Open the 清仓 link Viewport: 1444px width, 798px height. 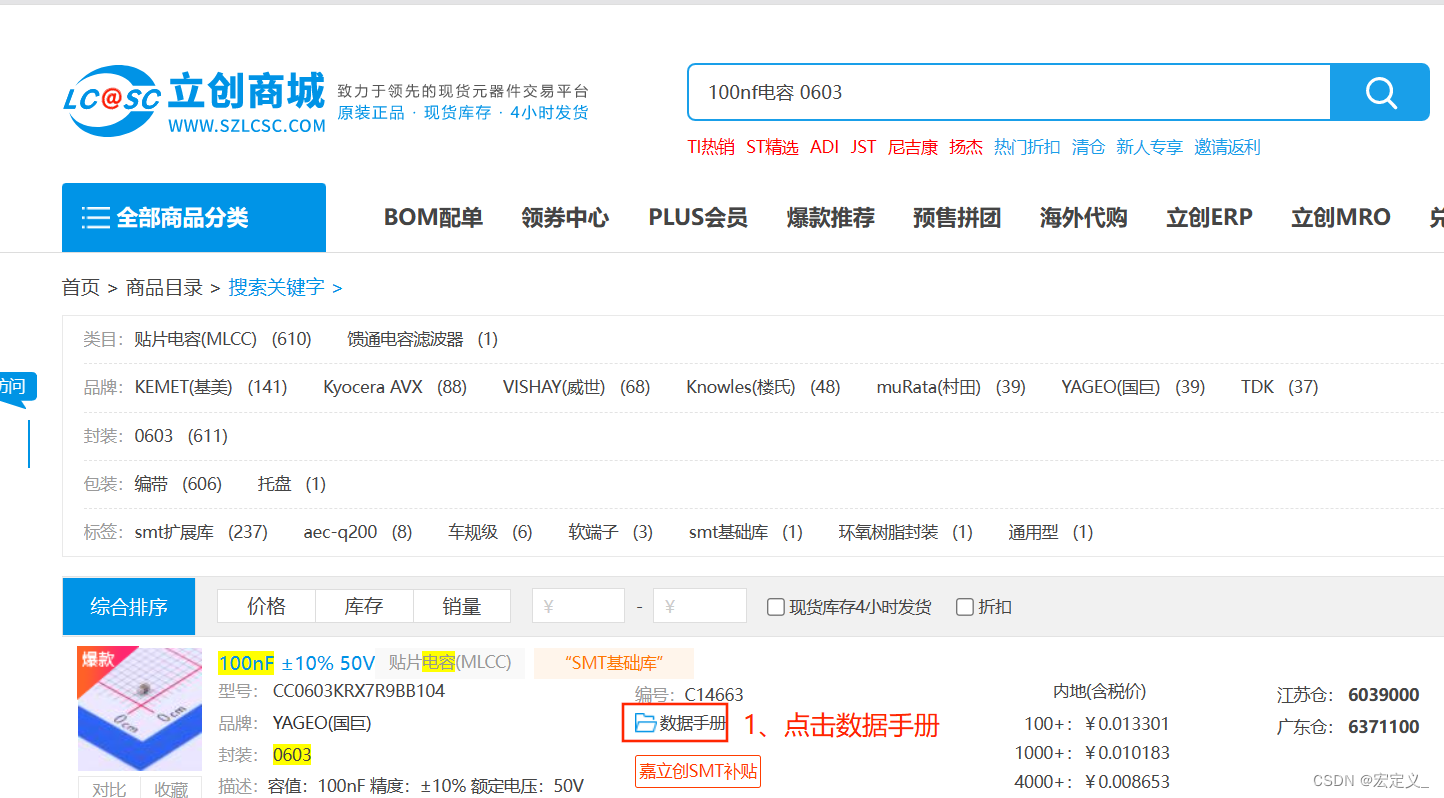coord(1088,147)
